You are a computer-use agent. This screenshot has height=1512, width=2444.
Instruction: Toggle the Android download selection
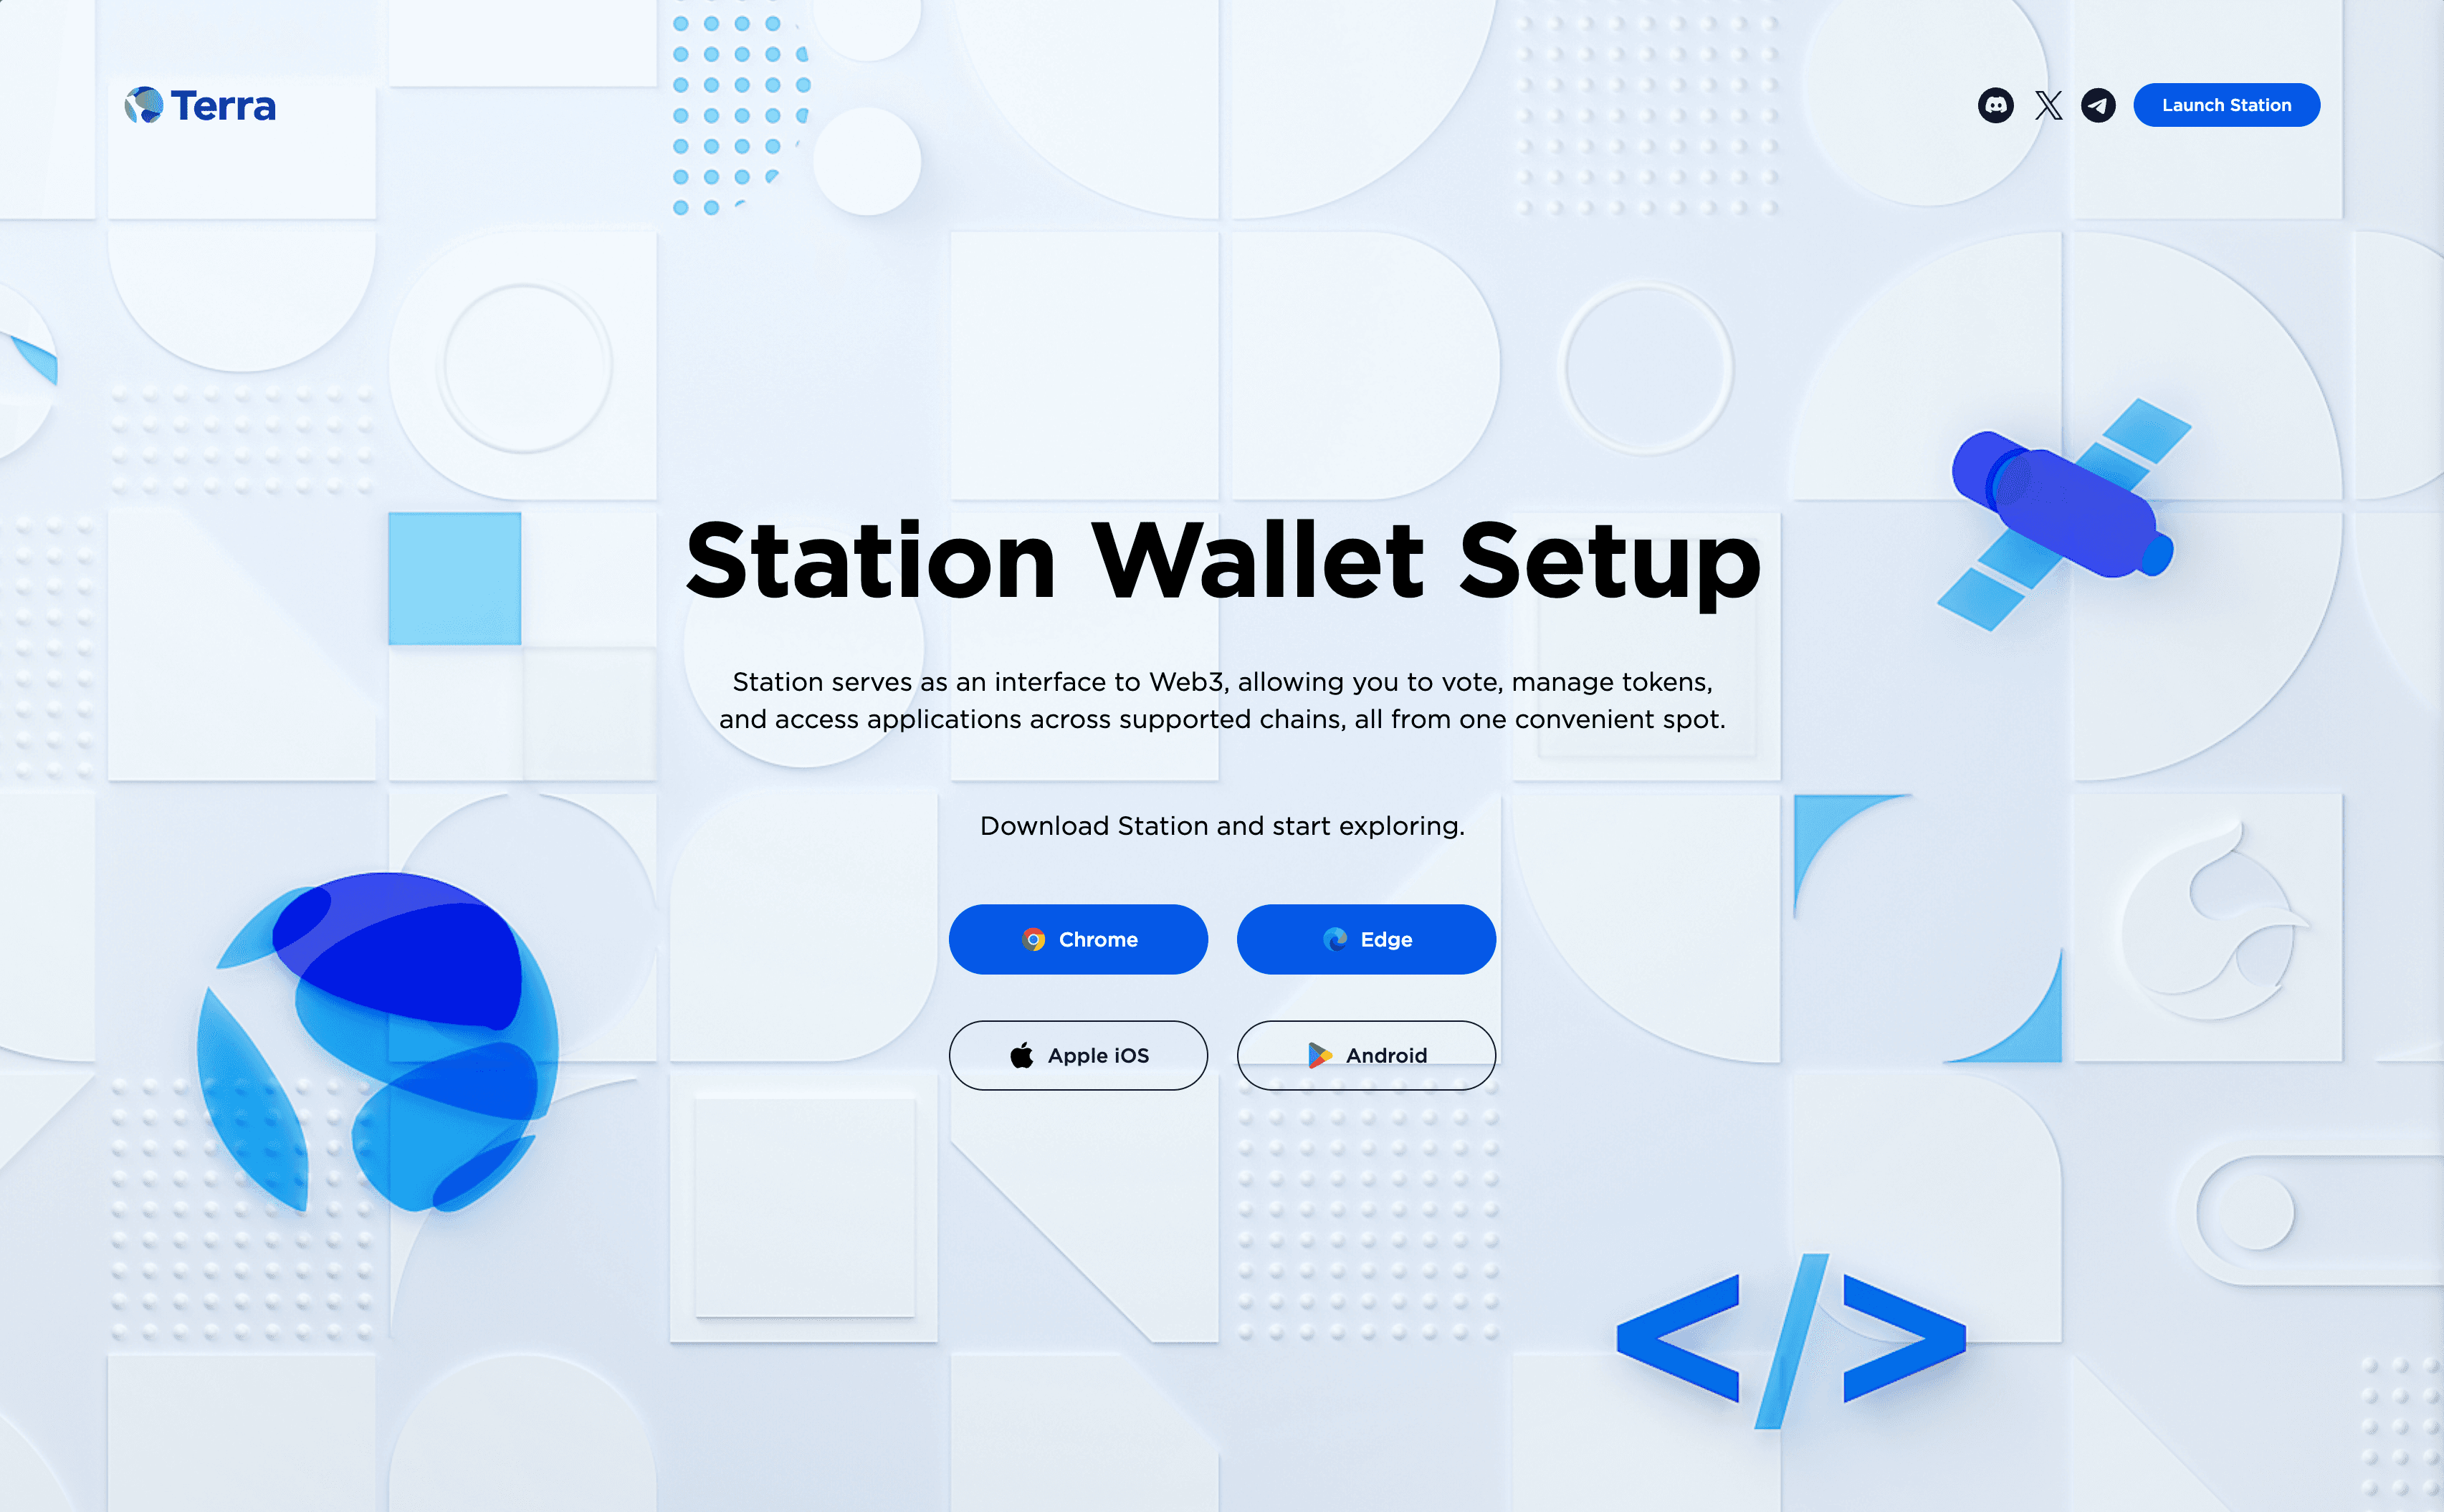click(1367, 1055)
